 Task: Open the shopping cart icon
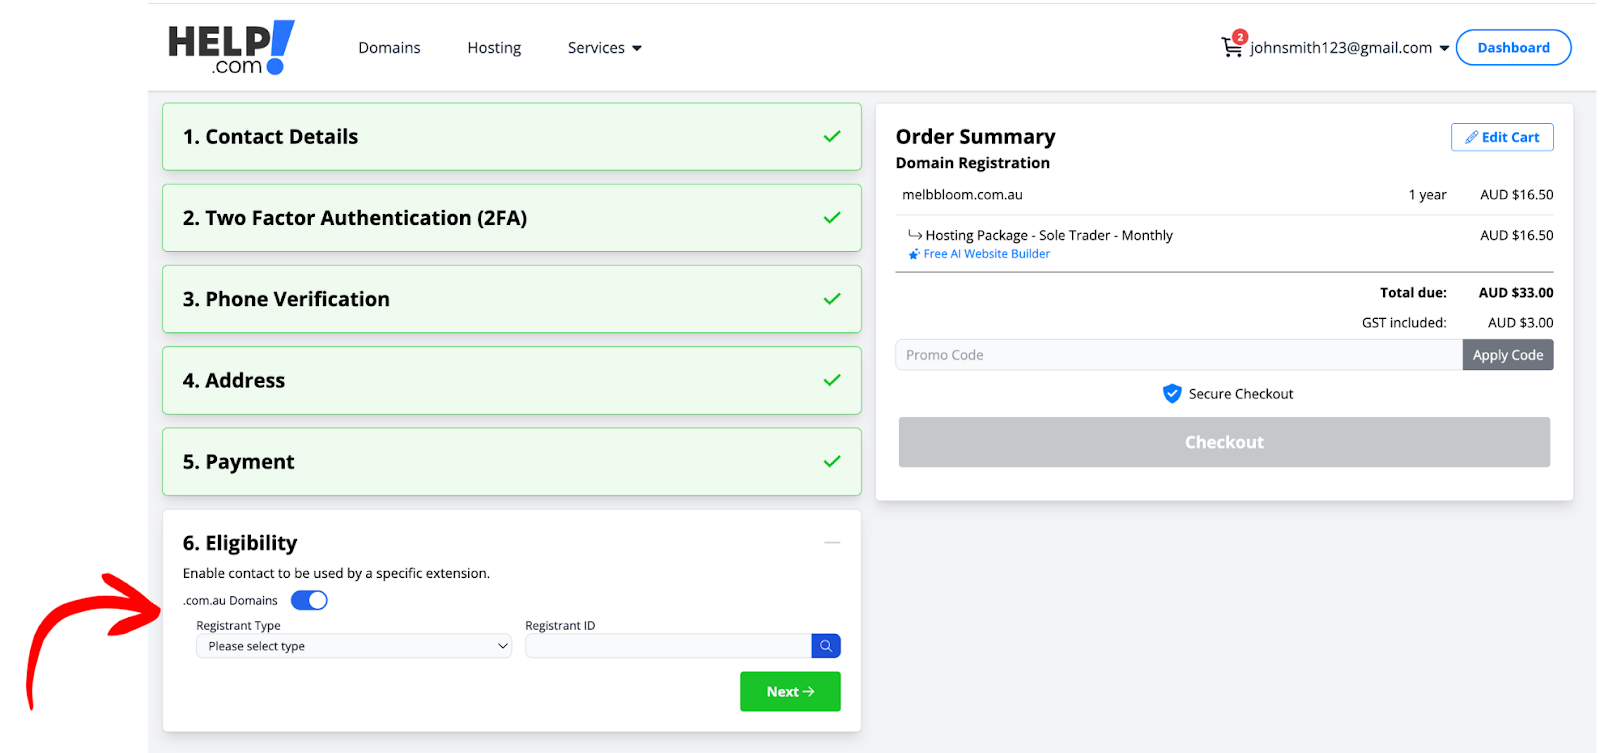(1231, 47)
